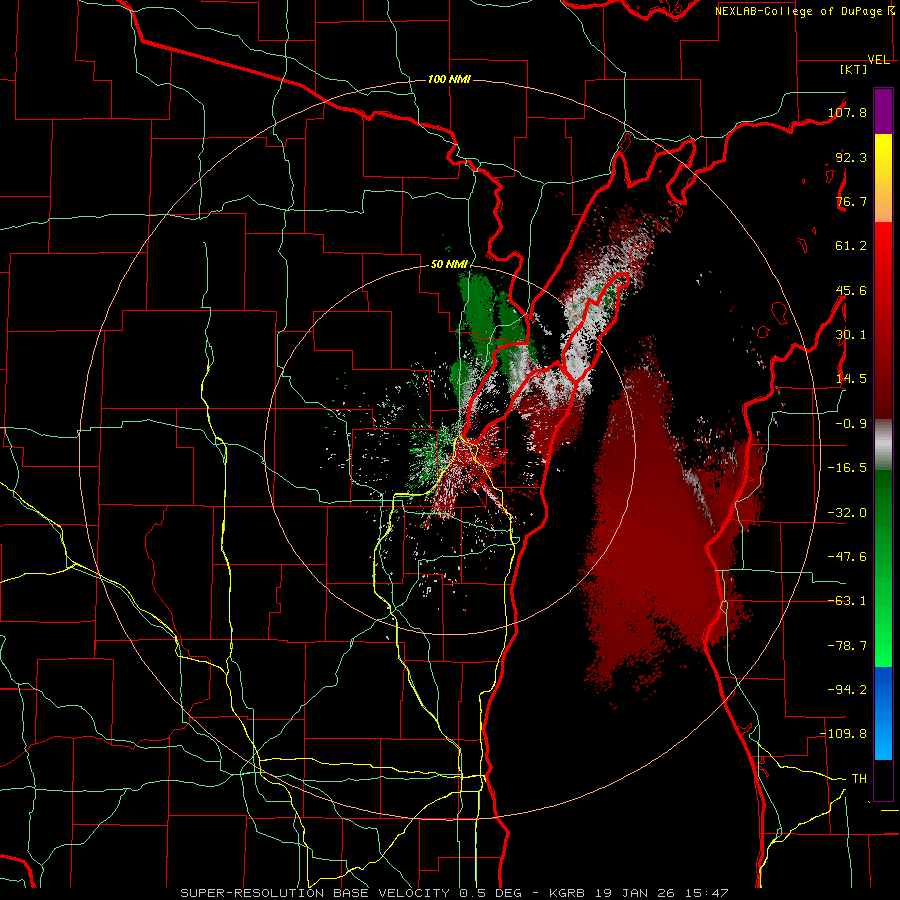This screenshot has height=900, width=900.
Task: Pick the yellow-orange segment of the color bar
Action: click(883, 178)
